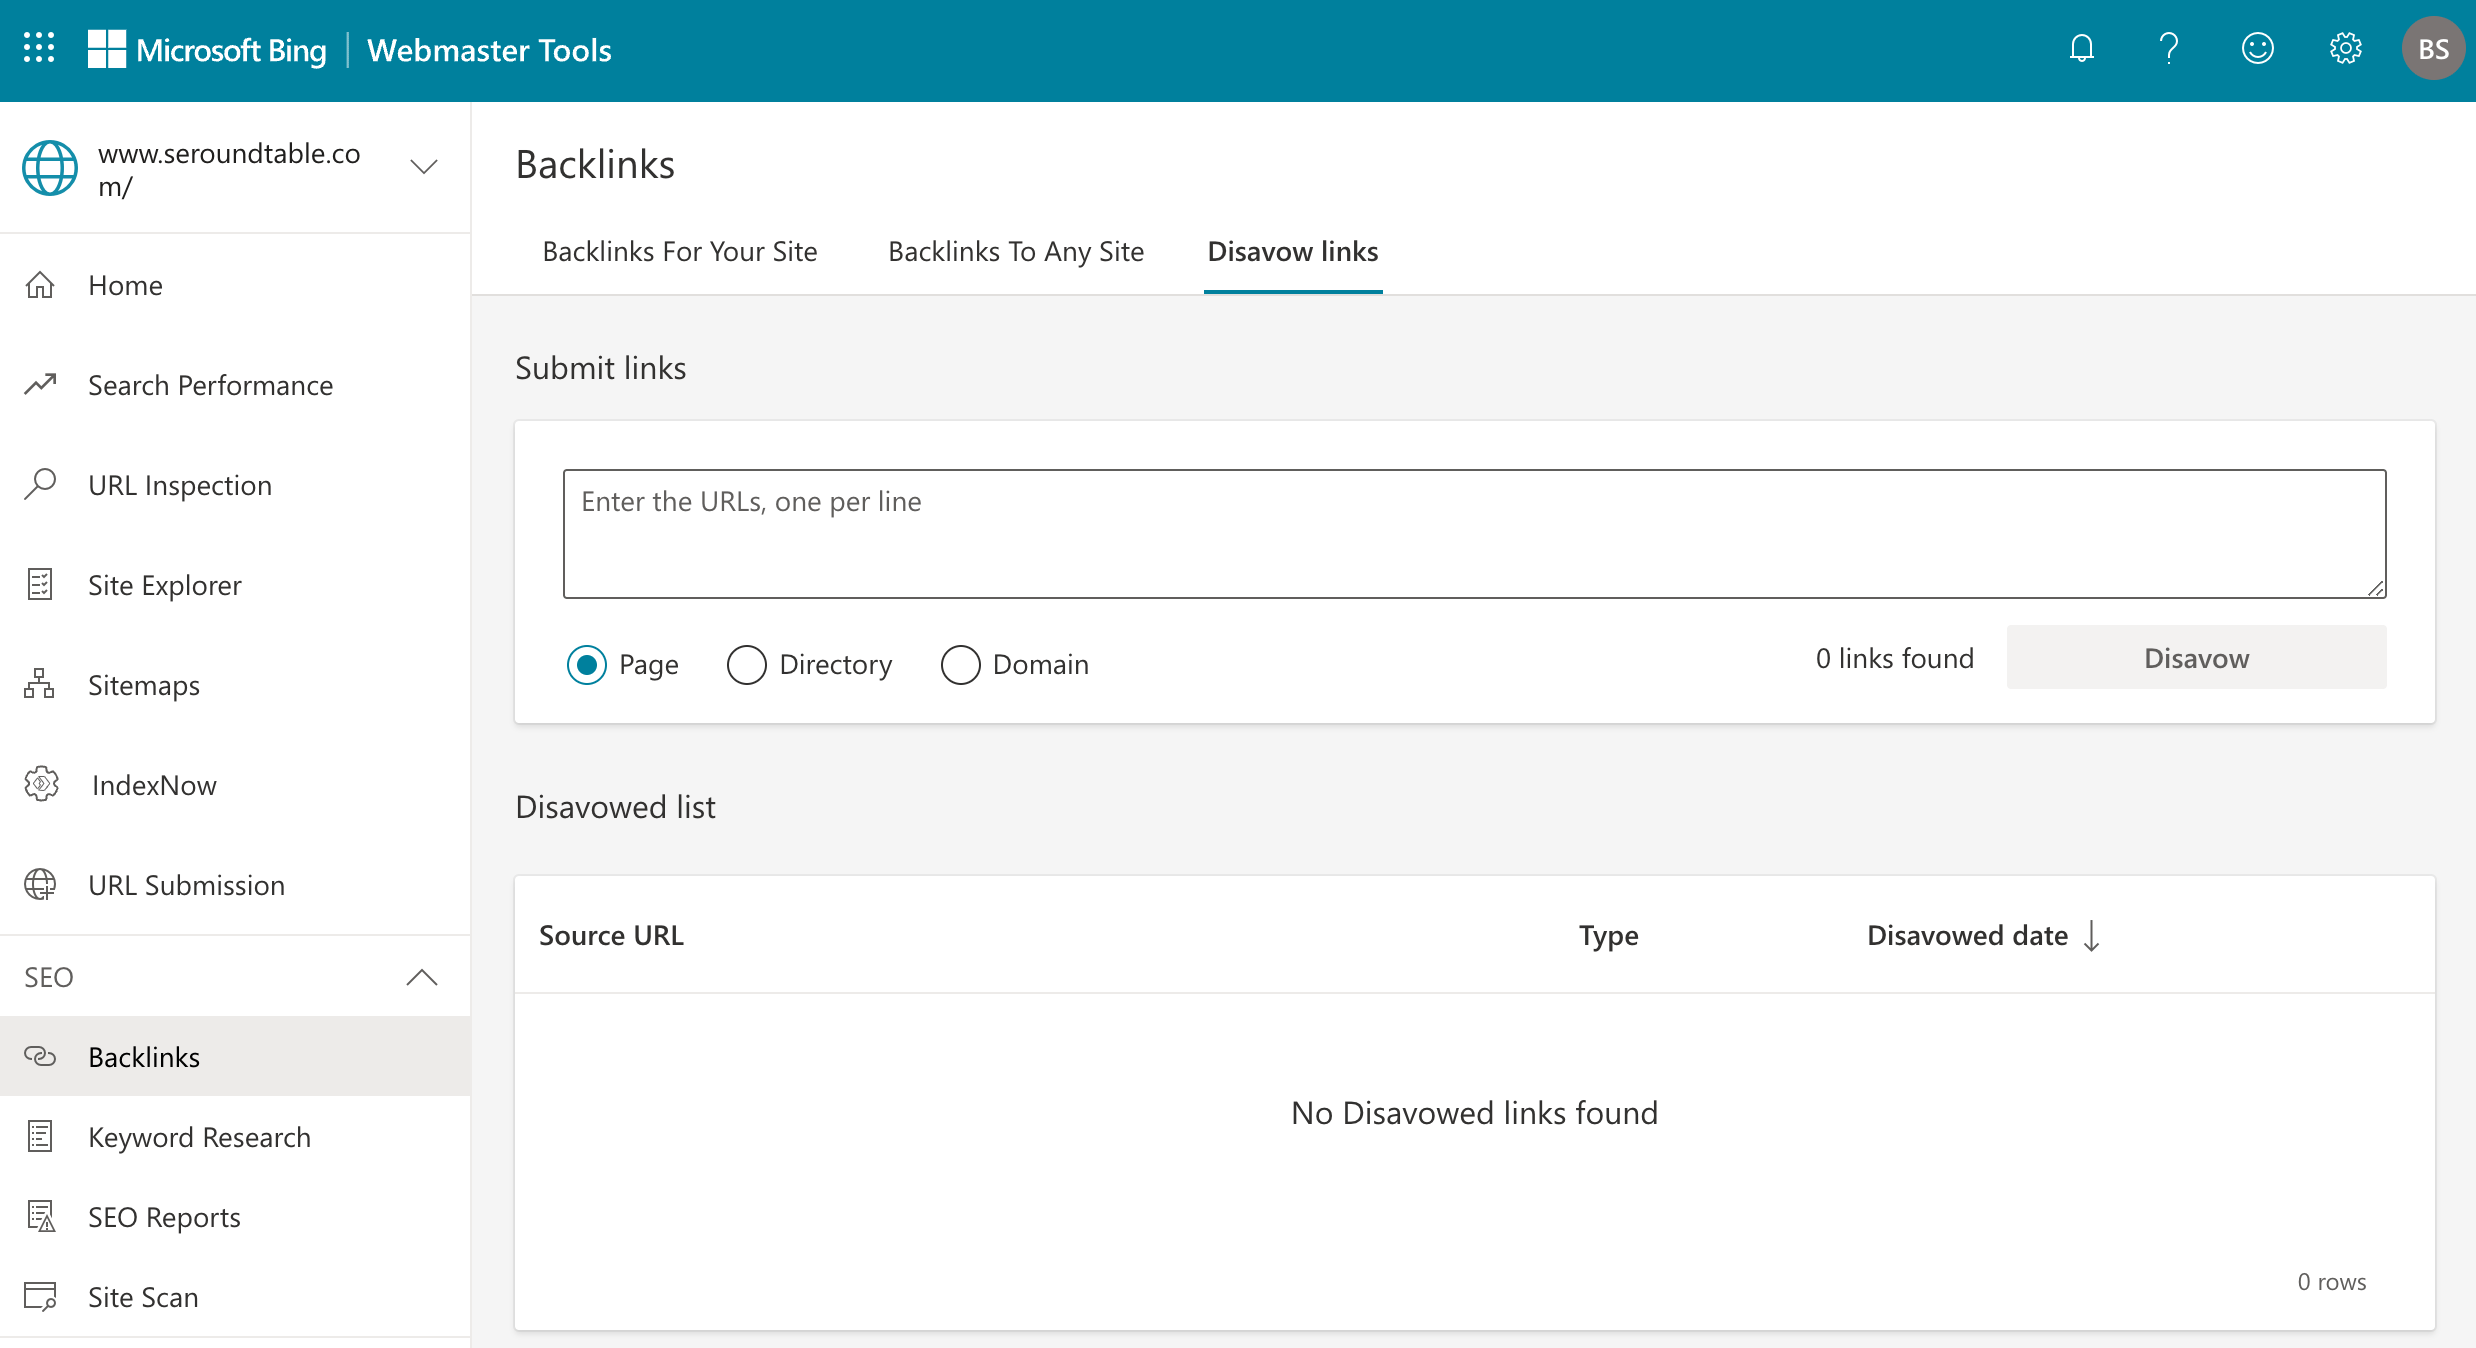Click the Disavow button

2196,657
